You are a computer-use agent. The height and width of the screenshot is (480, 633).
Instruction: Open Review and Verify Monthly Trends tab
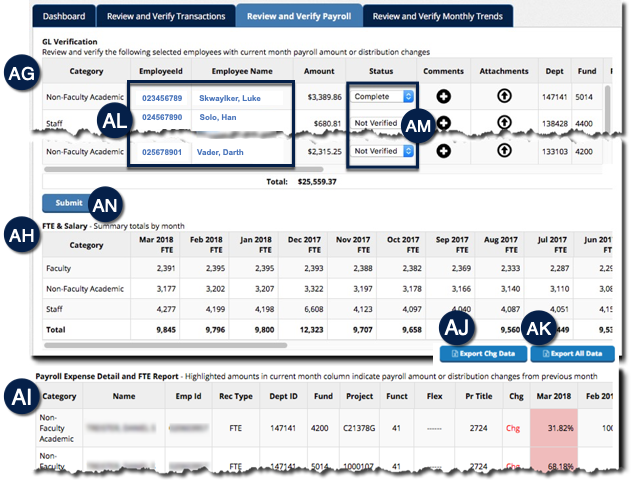pos(437,16)
